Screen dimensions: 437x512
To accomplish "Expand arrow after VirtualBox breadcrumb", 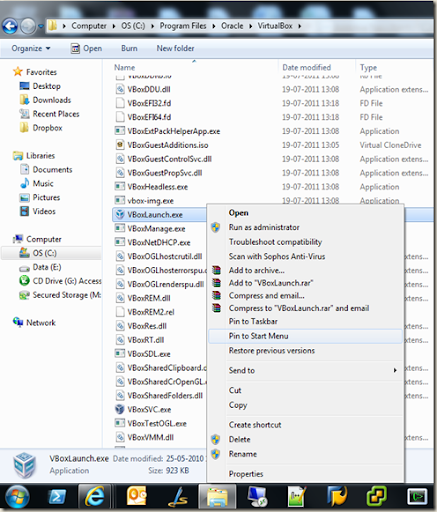I will pos(299,26).
